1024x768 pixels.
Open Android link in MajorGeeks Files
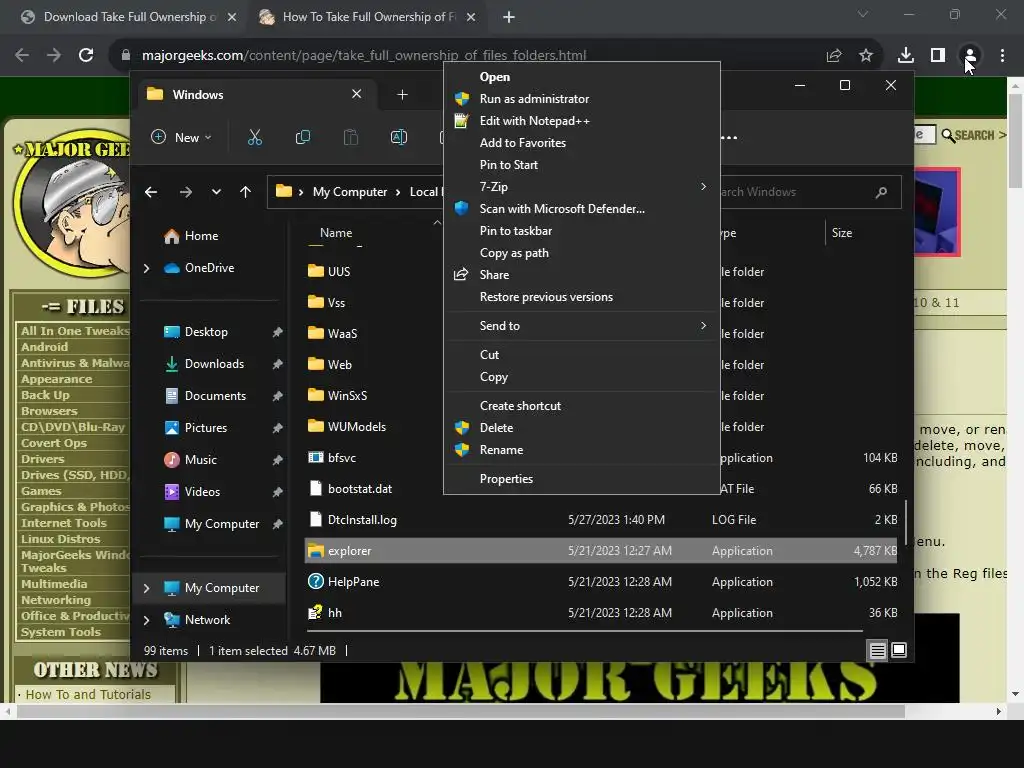point(44,347)
